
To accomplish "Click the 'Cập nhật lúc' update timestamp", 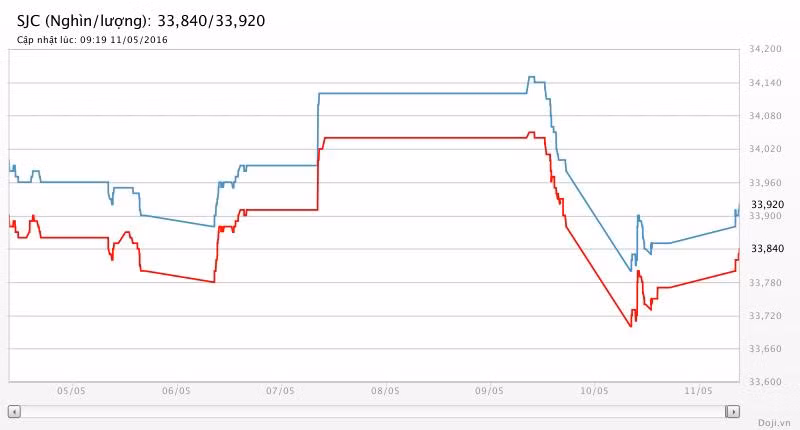I will 92,40.
